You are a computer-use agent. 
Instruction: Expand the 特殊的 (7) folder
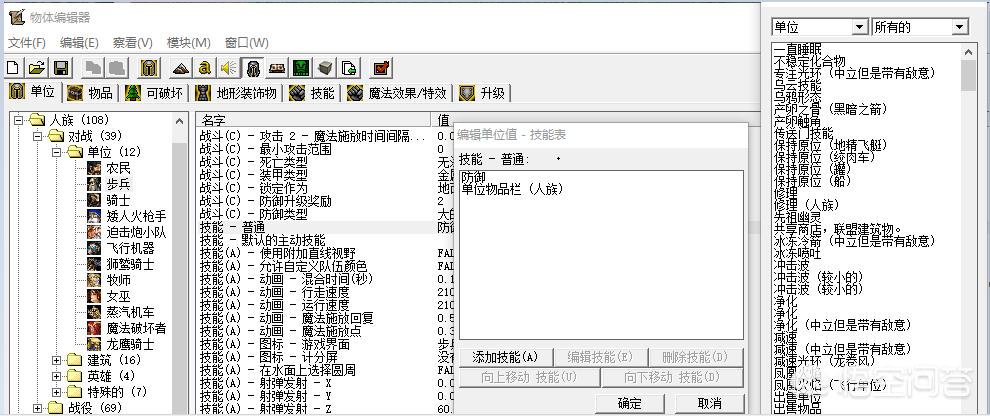click(57, 392)
